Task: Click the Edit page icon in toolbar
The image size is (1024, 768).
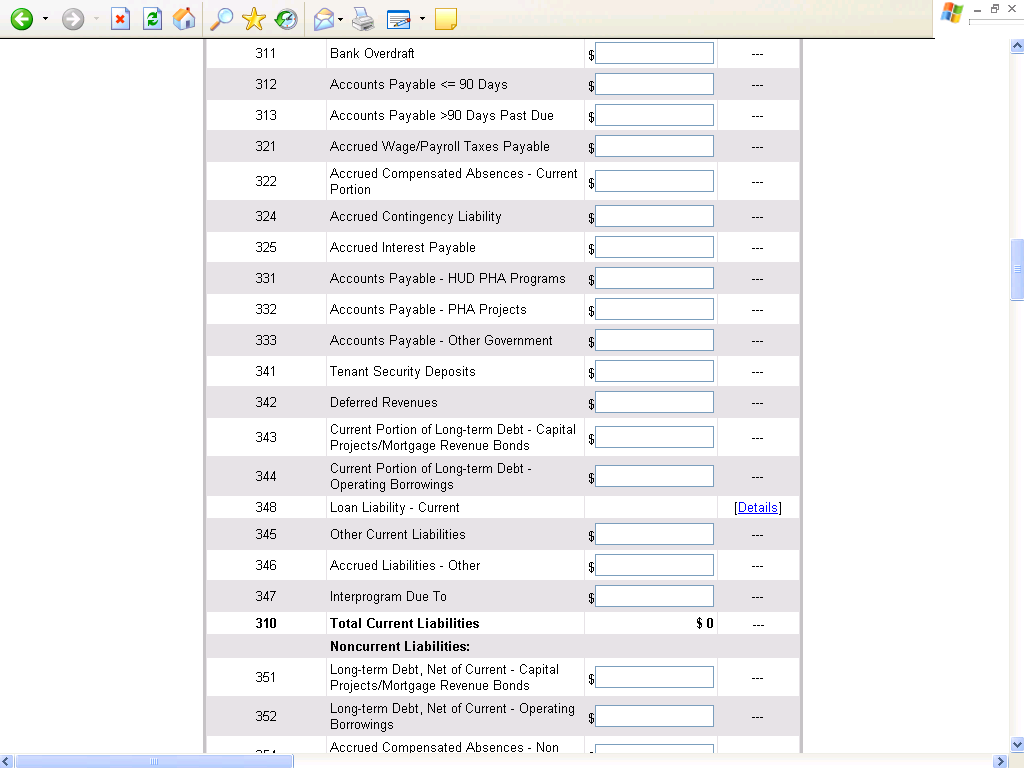Action: (398, 19)
